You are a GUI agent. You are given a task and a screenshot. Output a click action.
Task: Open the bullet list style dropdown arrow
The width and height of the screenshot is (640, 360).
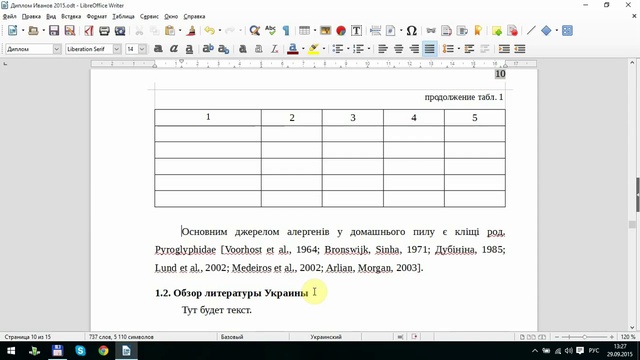348,49
